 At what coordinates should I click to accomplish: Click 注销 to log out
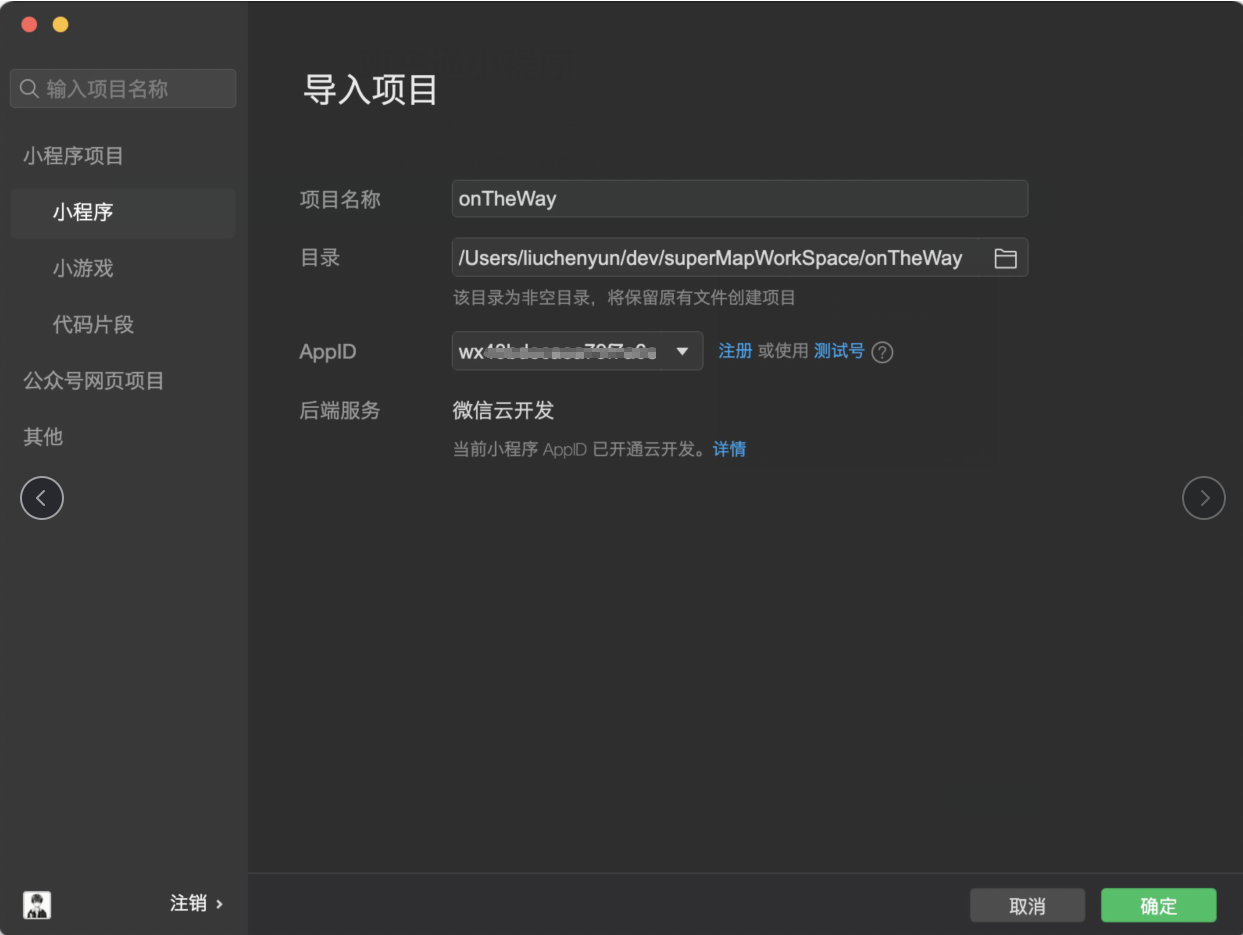coord(196,903)
